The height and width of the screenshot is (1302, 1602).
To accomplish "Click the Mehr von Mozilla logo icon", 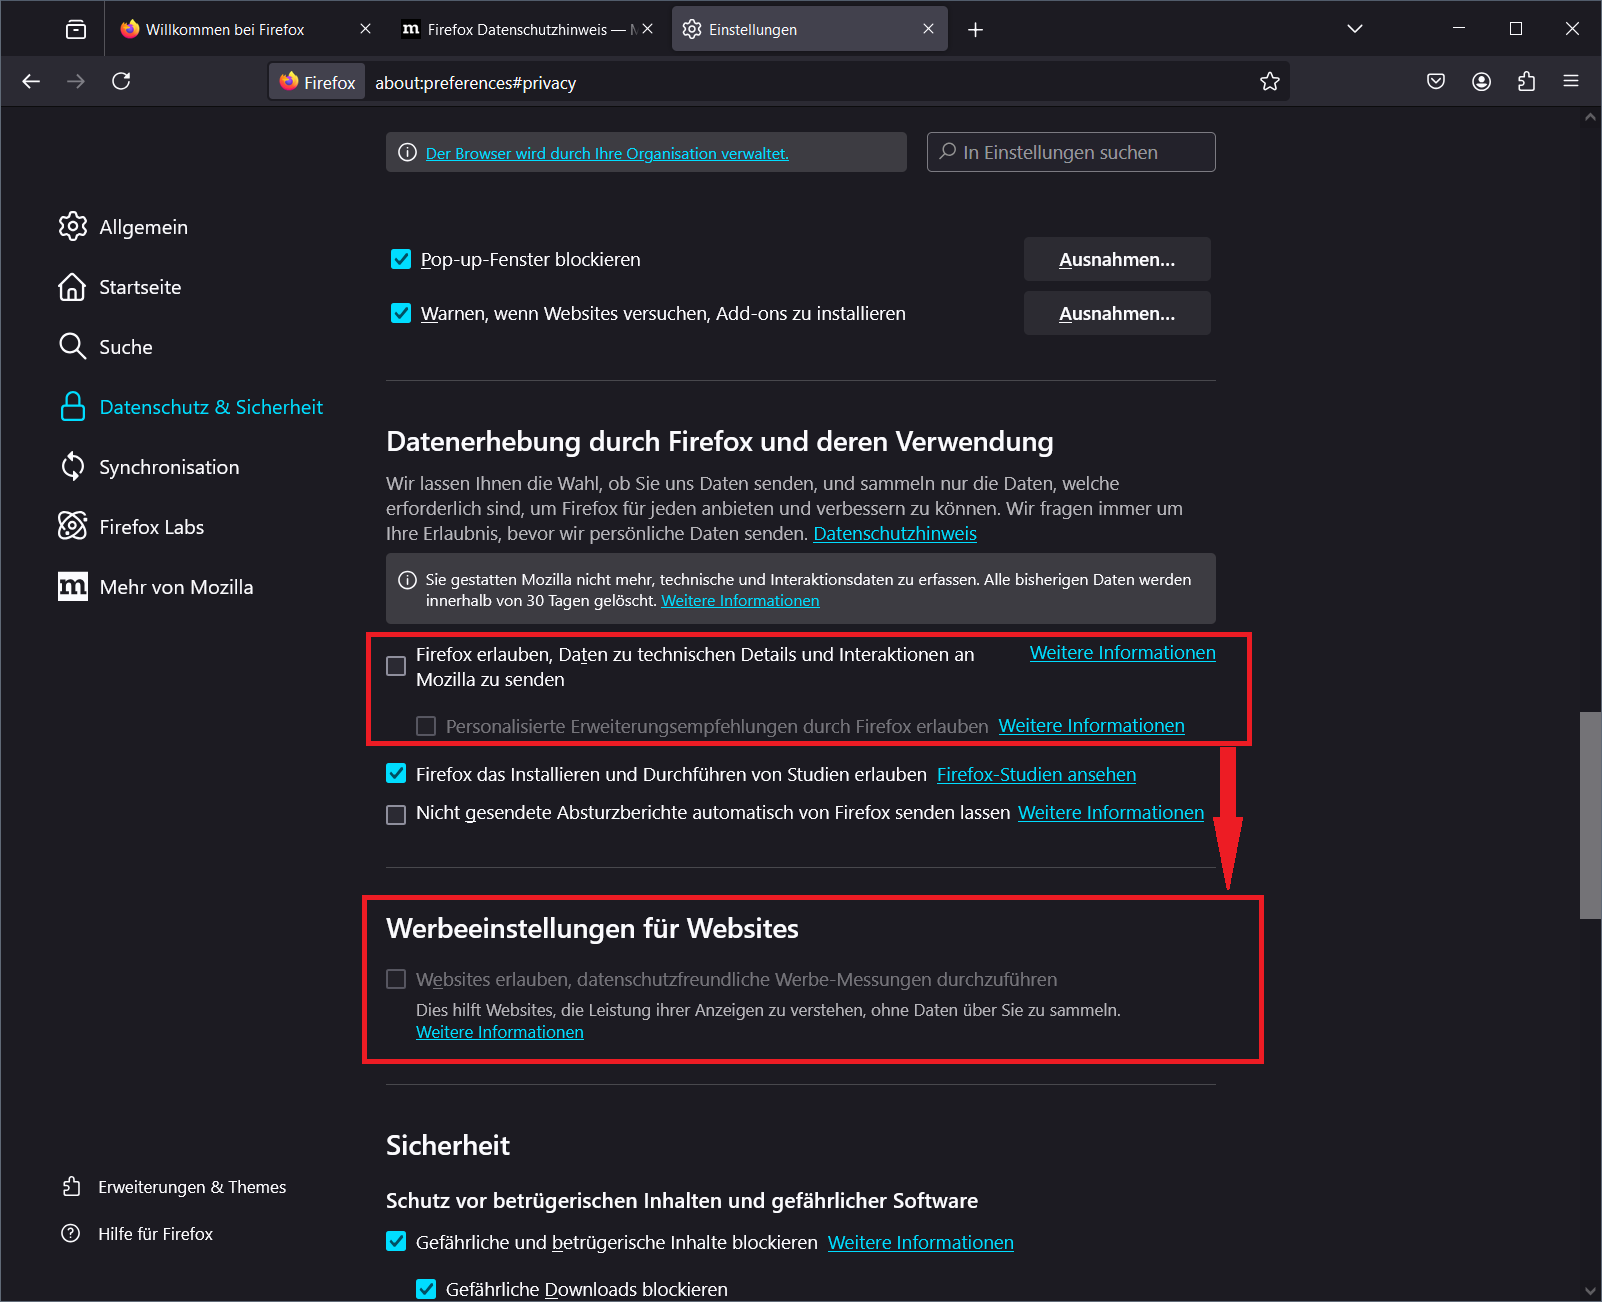I will pos(73,587).
